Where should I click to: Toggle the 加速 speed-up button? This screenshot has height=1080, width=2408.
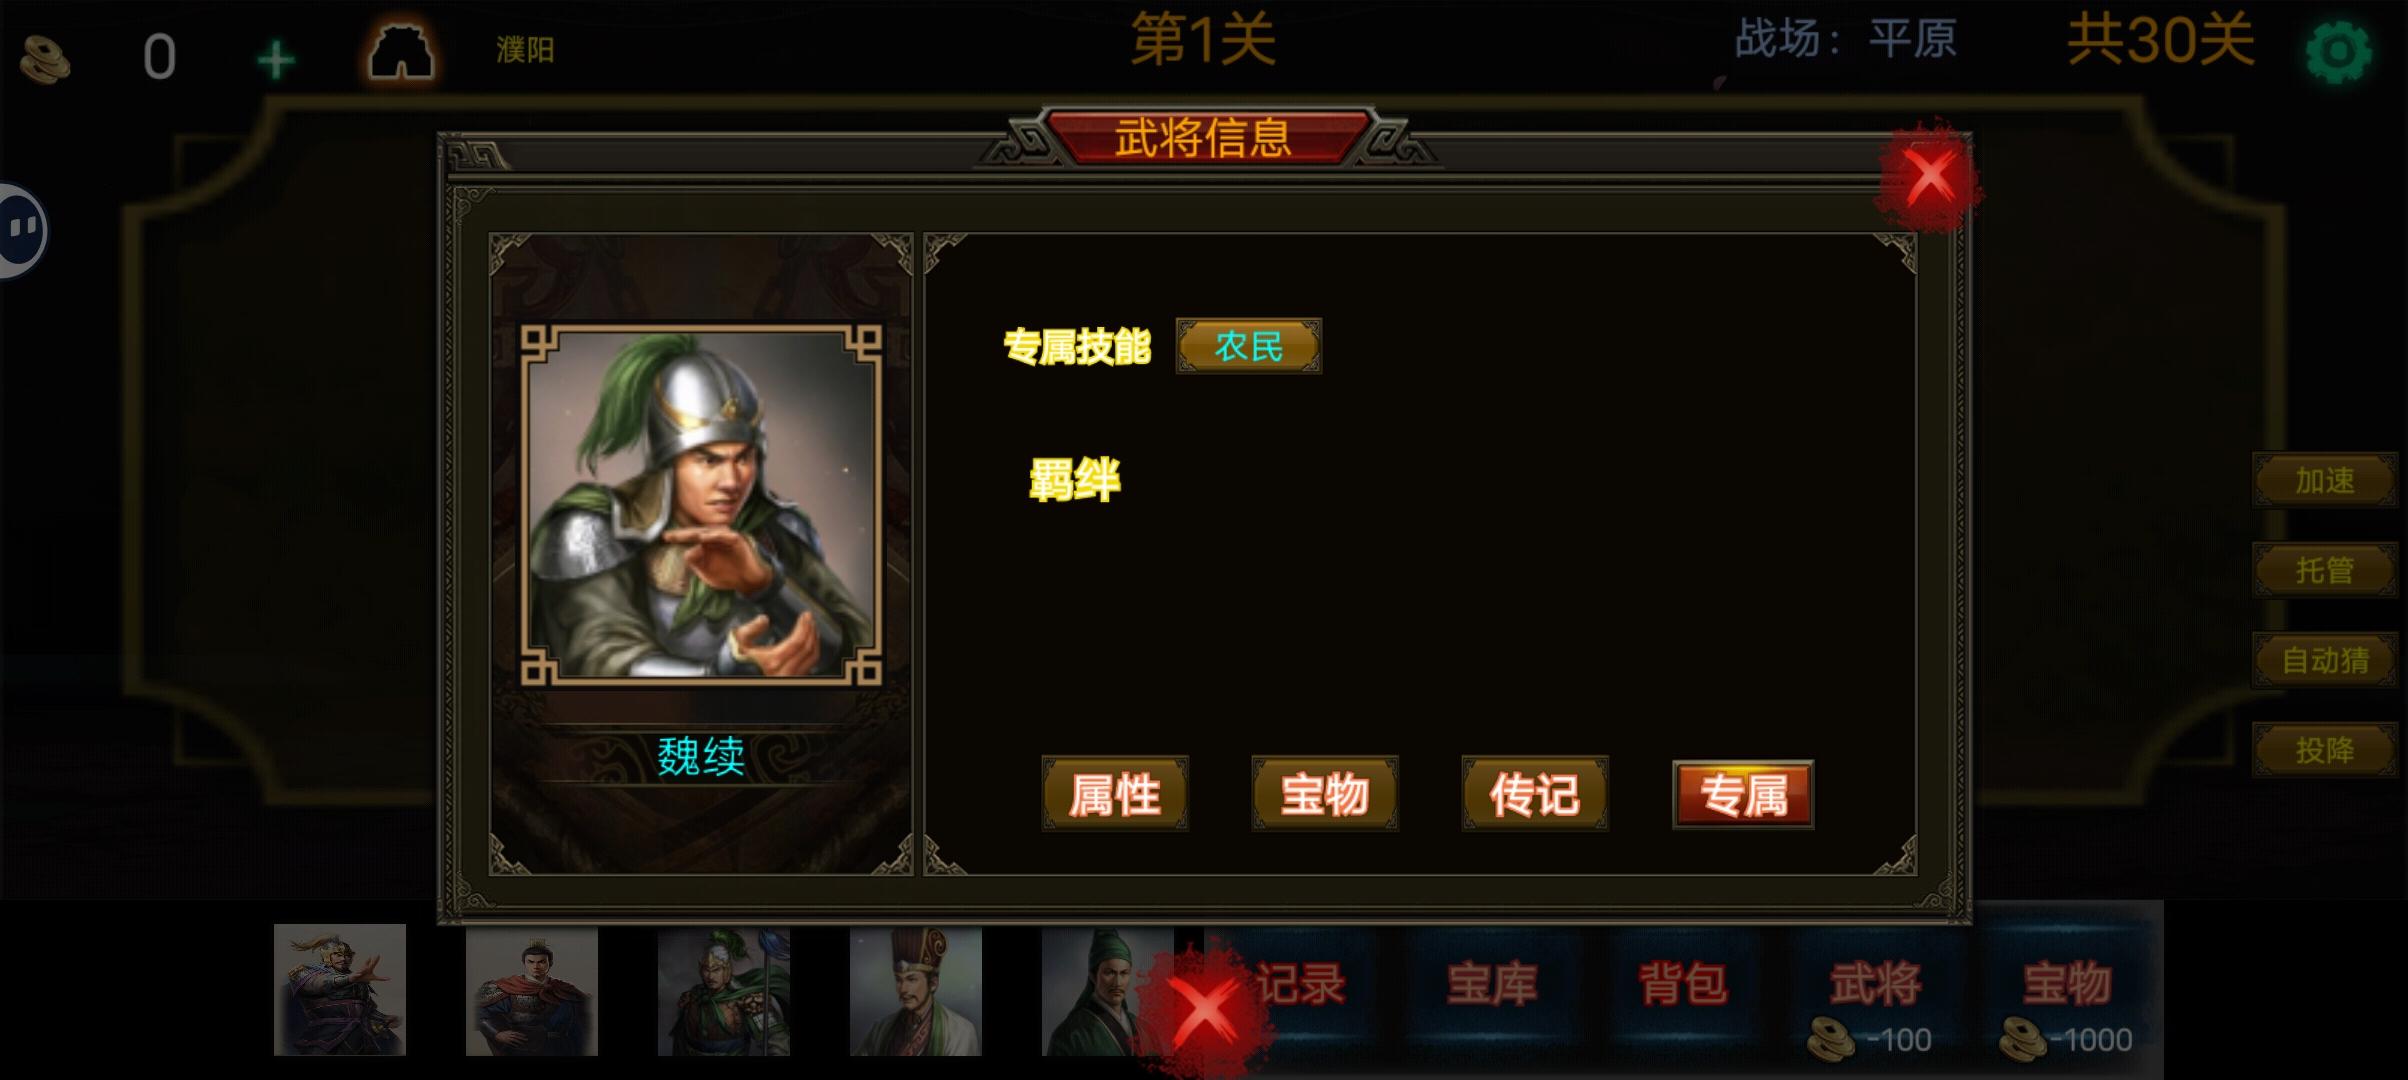point(2325,481)
